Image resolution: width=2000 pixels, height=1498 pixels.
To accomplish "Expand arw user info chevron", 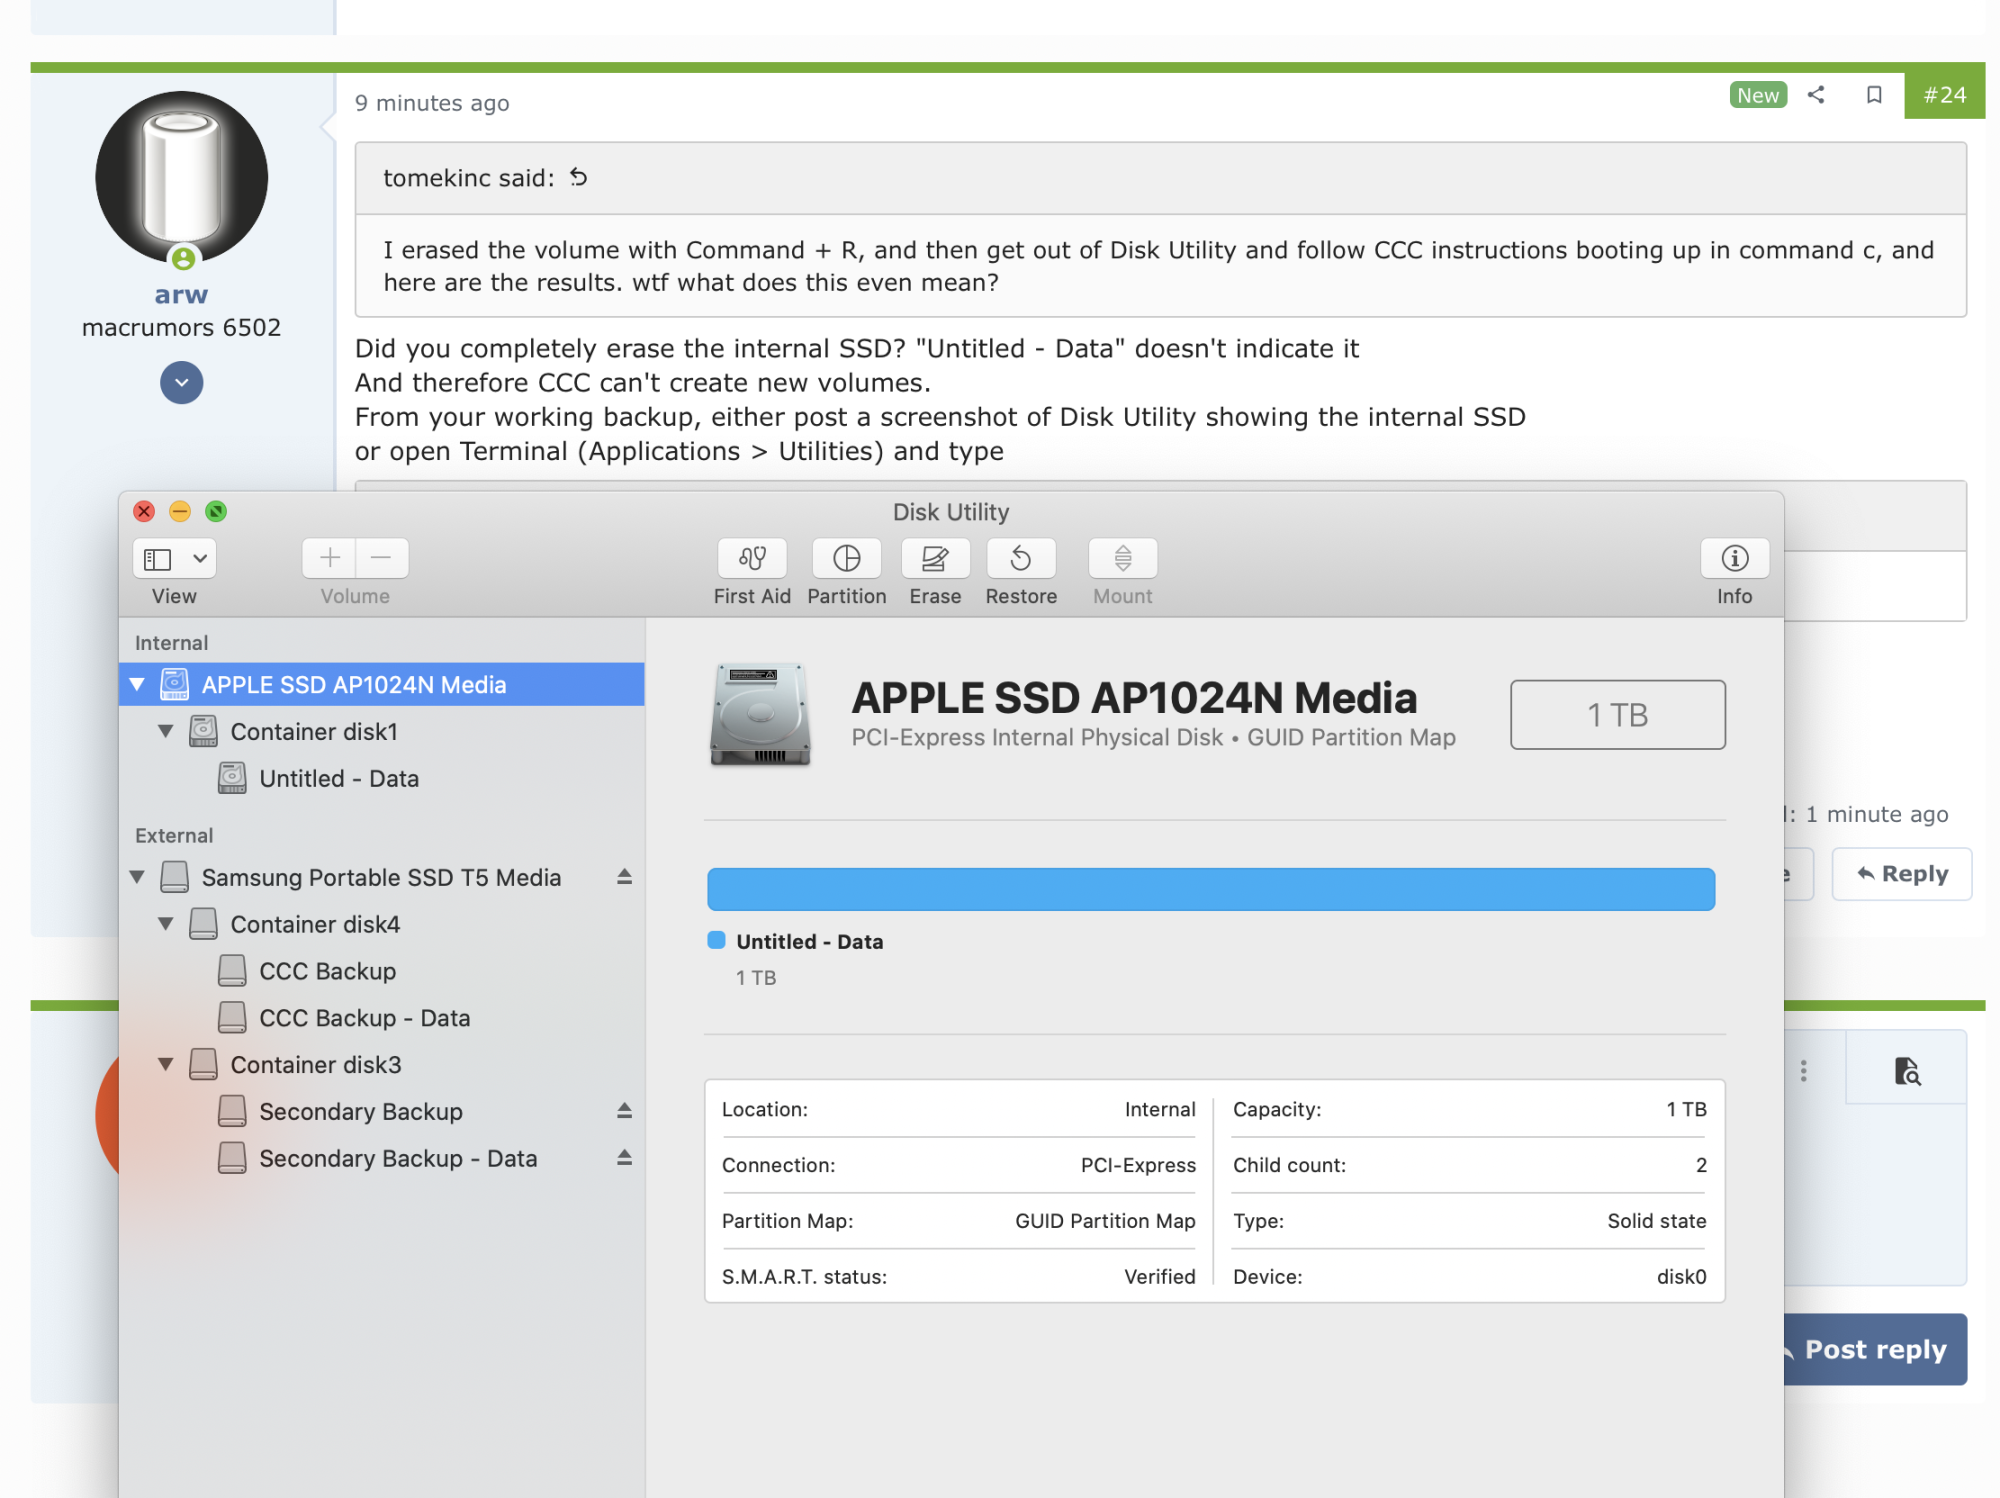I will click(x=181, y=383).
